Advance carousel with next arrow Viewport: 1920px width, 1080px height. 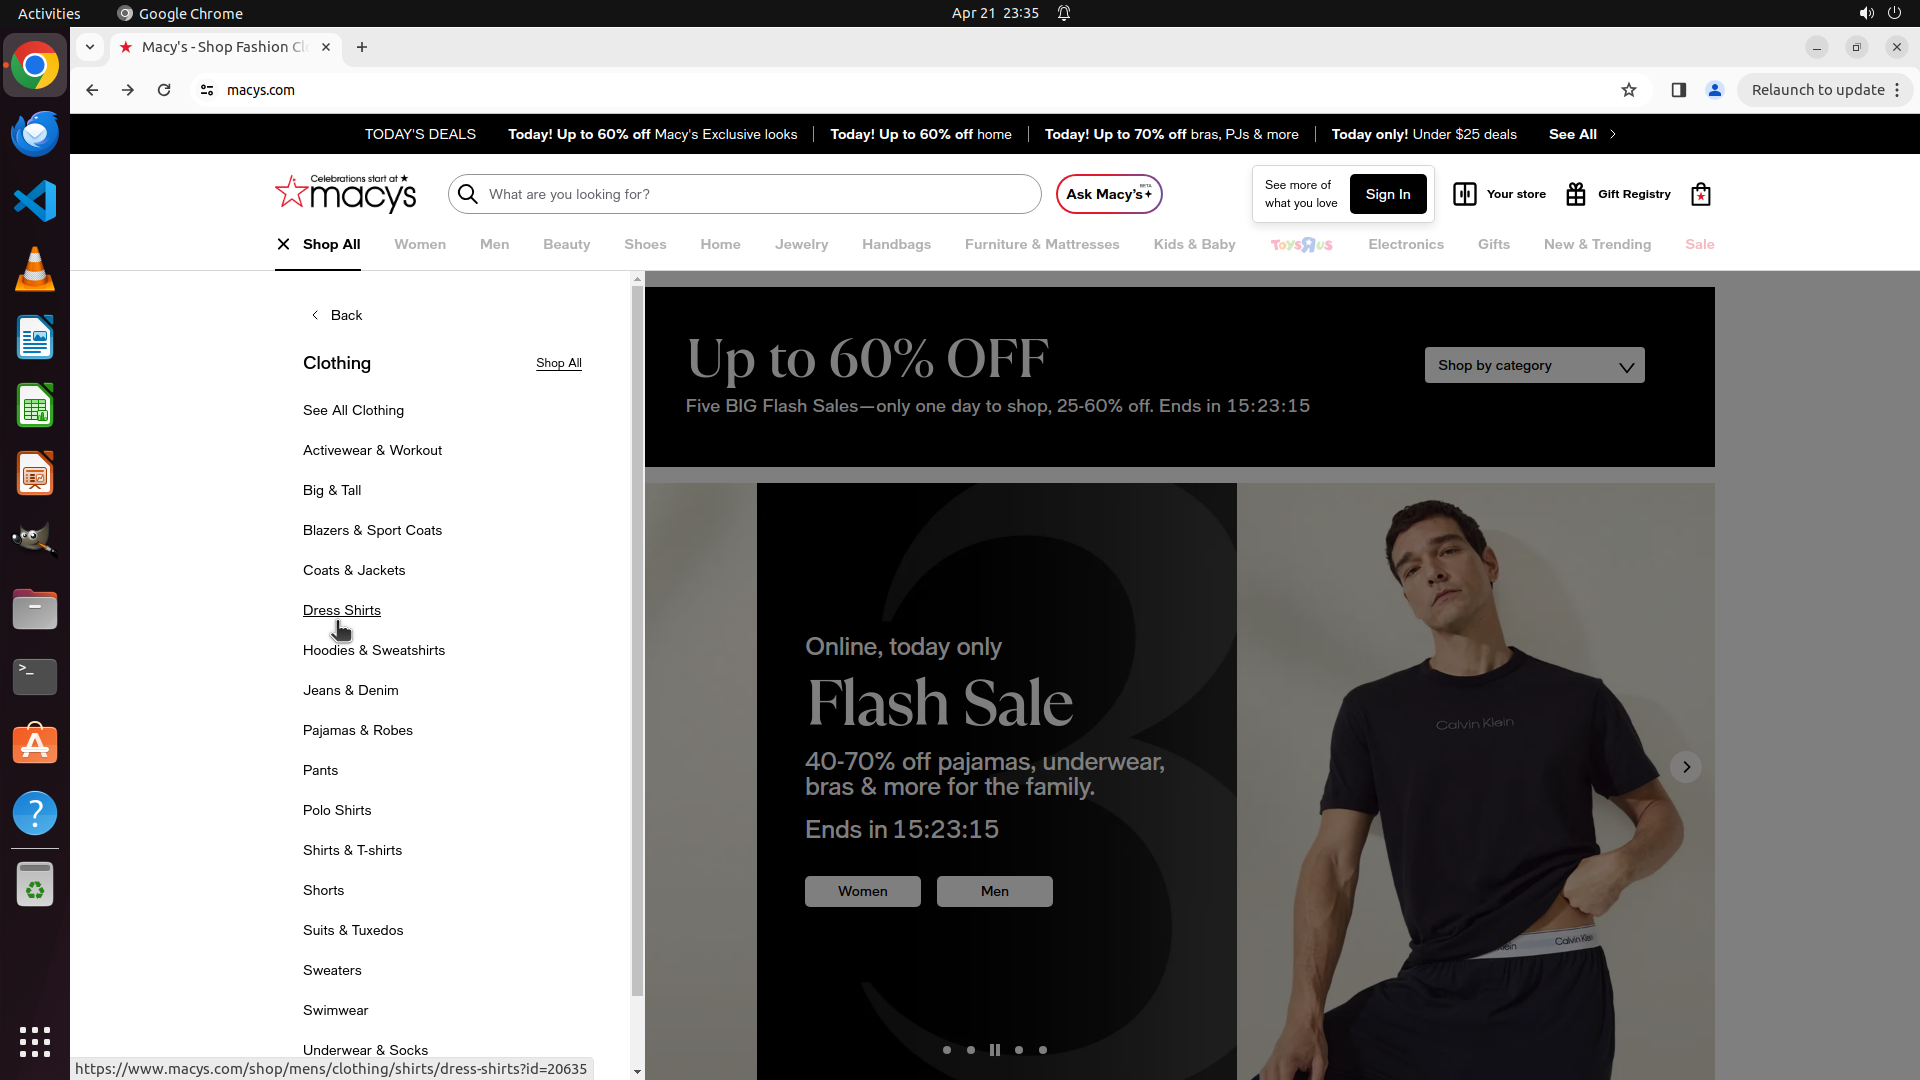(1685, 767)
